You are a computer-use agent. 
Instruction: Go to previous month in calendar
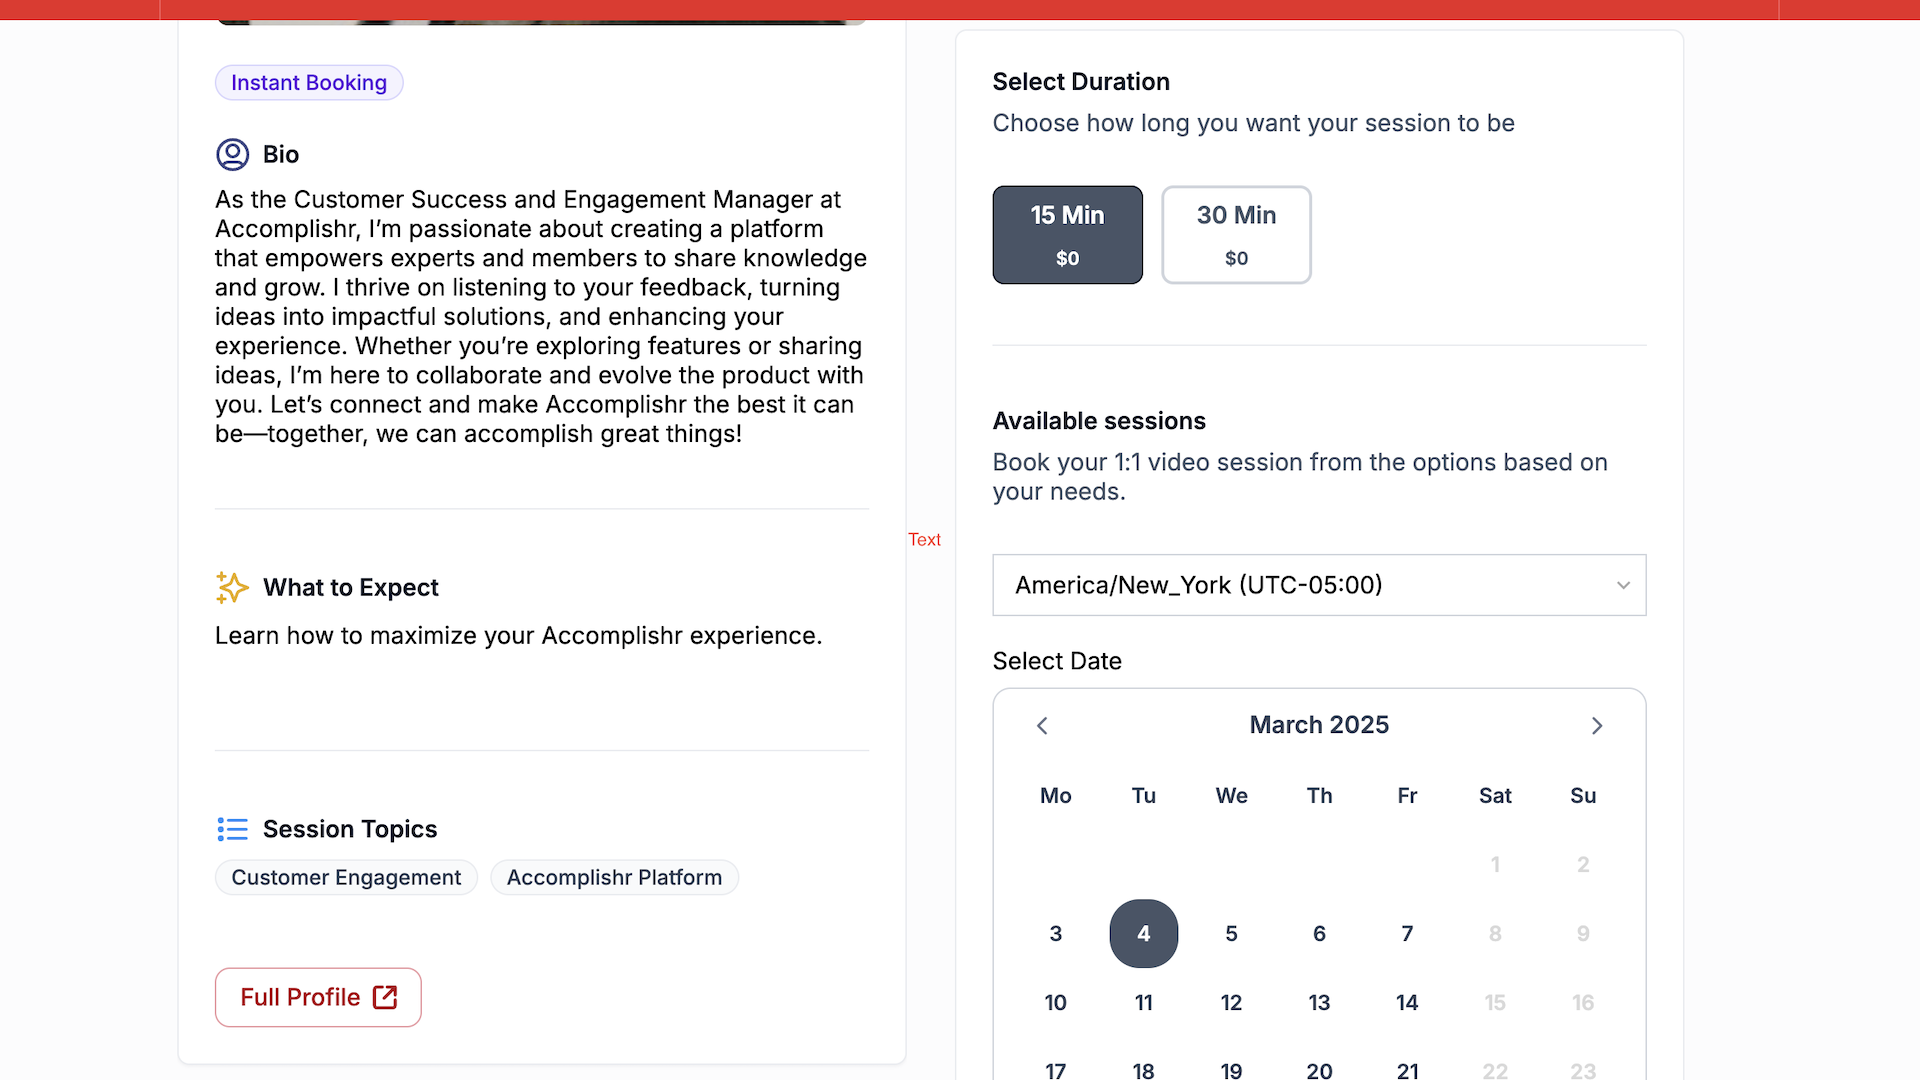click(x=1042, y=725)
